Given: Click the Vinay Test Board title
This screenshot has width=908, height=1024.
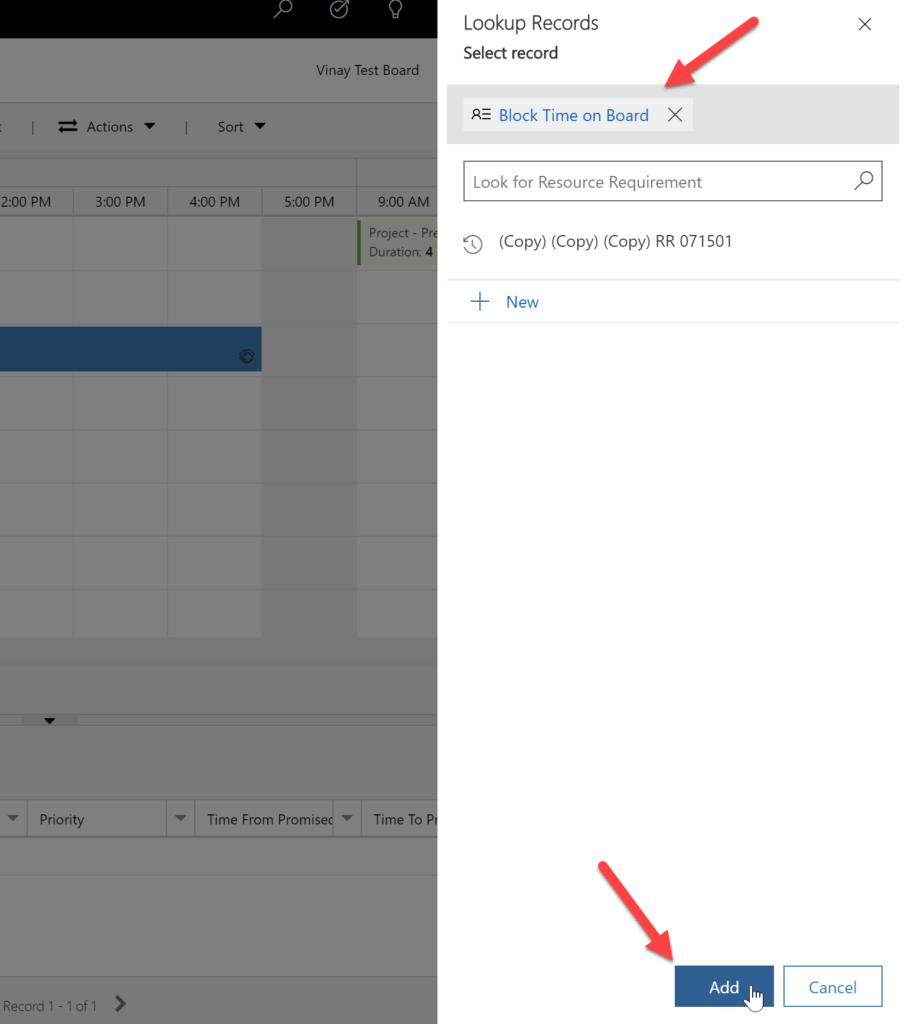Looking at the screenshot, I should click(367, 70).
